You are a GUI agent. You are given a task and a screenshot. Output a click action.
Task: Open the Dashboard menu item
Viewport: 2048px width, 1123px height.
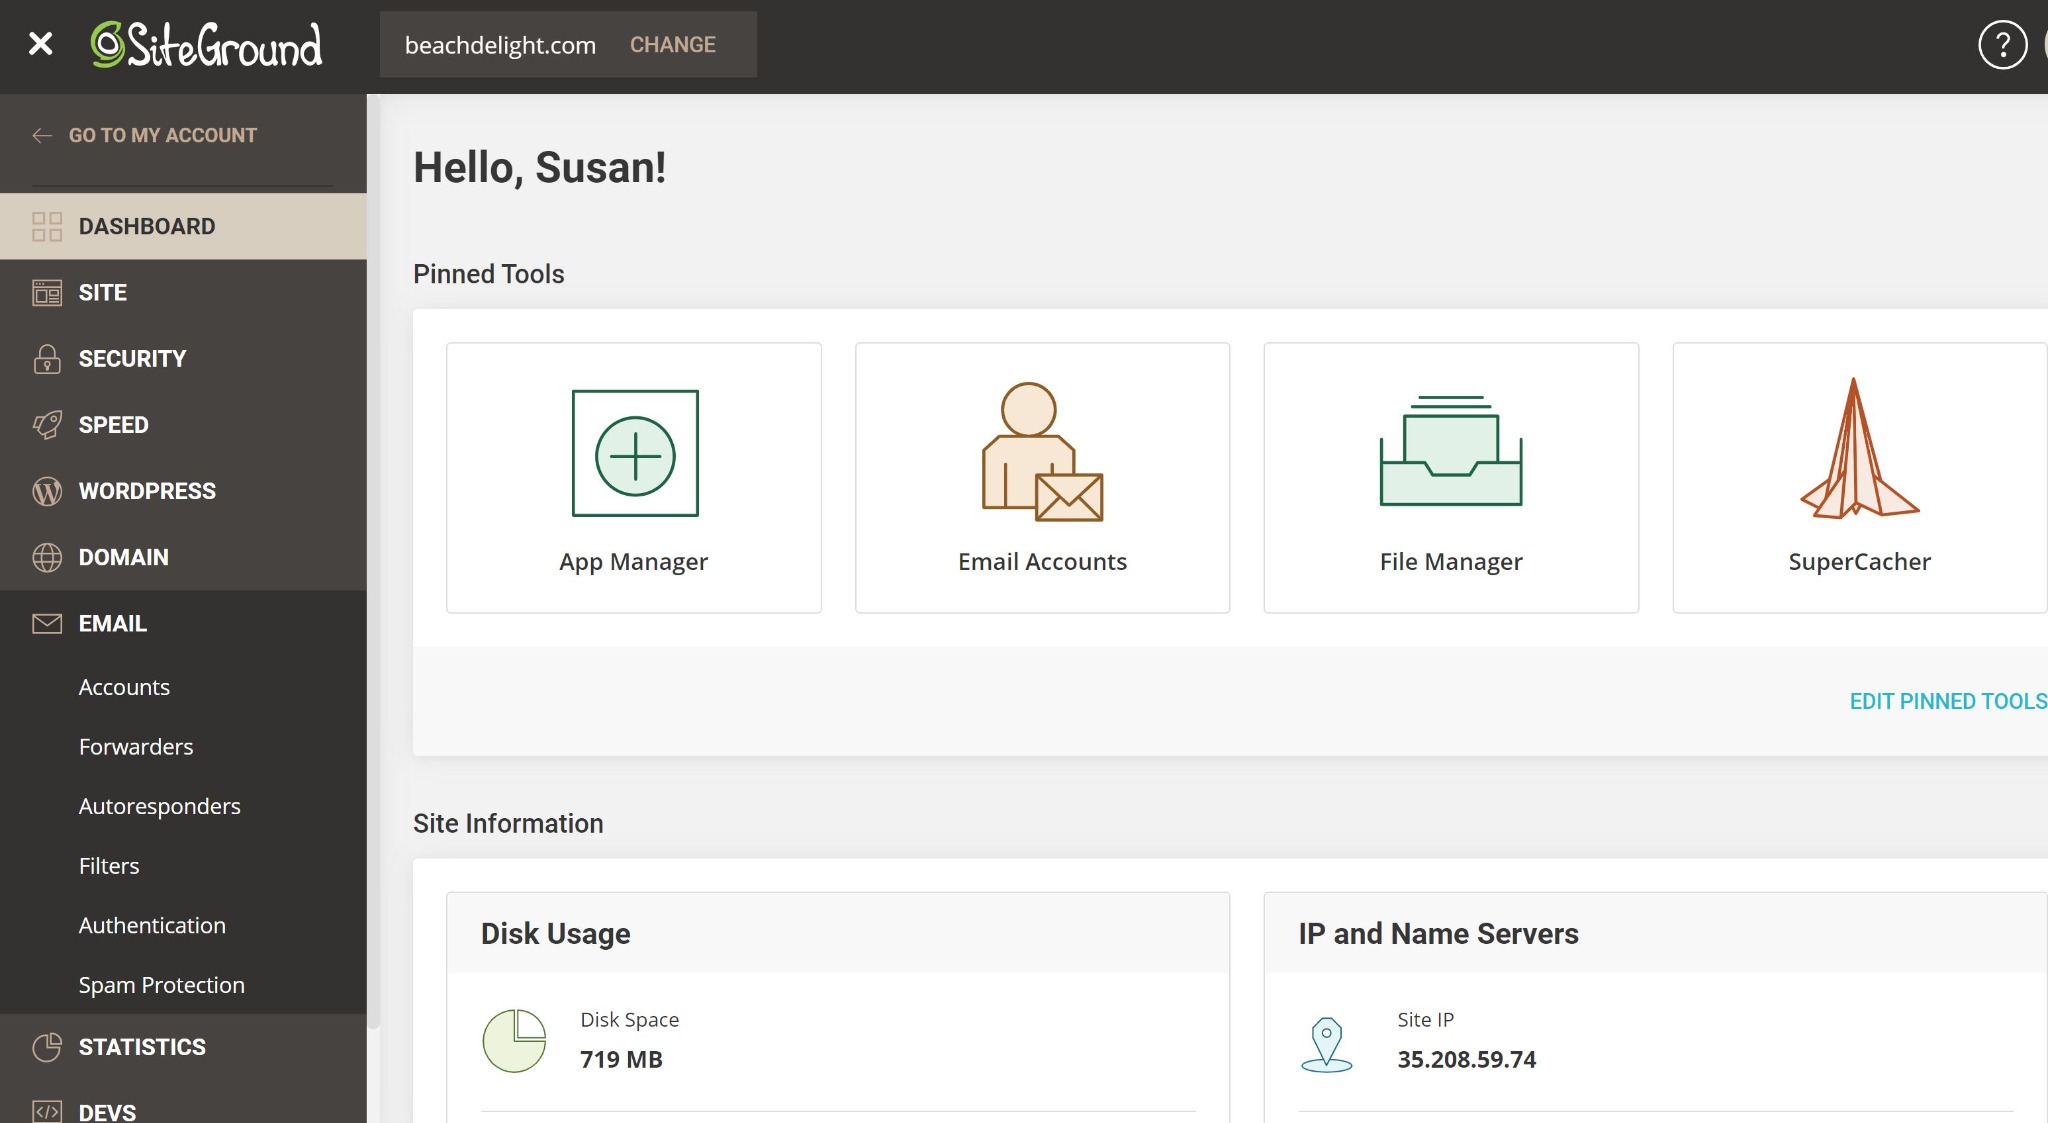[x=147, y=226]
